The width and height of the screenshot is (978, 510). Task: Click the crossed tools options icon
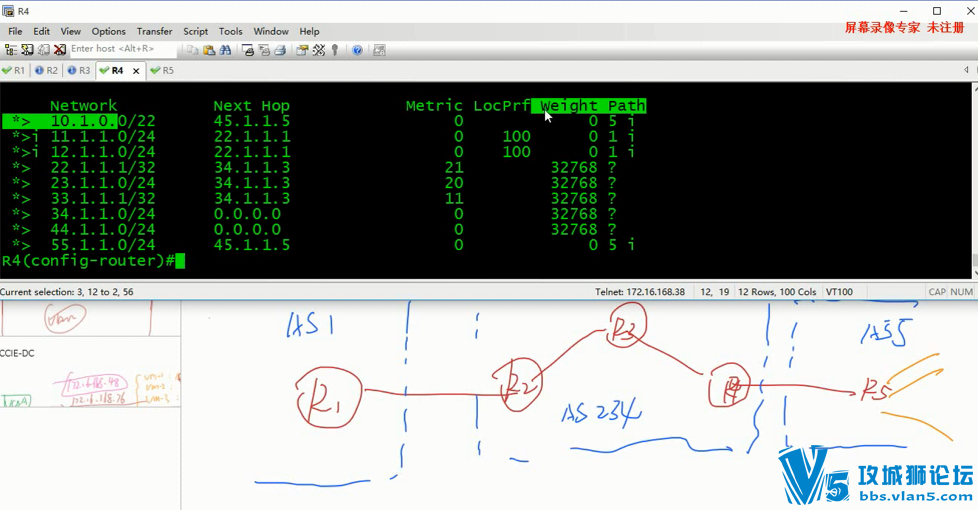point(319,50)
